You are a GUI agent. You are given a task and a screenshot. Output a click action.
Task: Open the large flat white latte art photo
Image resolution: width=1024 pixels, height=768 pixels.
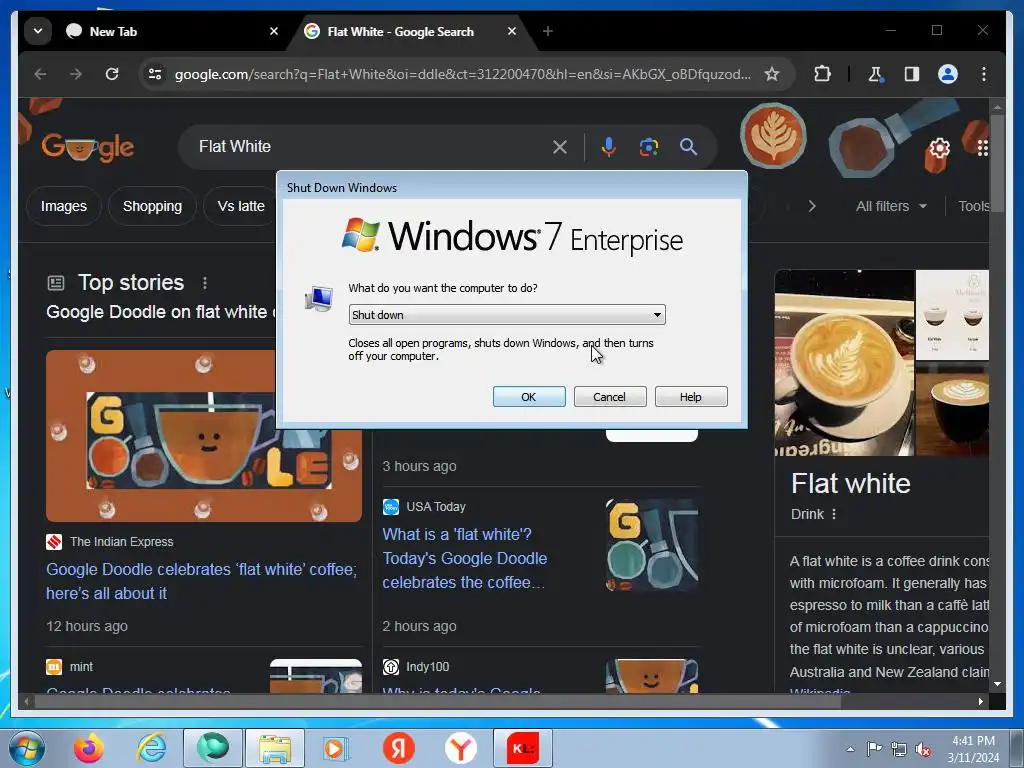click(844, 362)
